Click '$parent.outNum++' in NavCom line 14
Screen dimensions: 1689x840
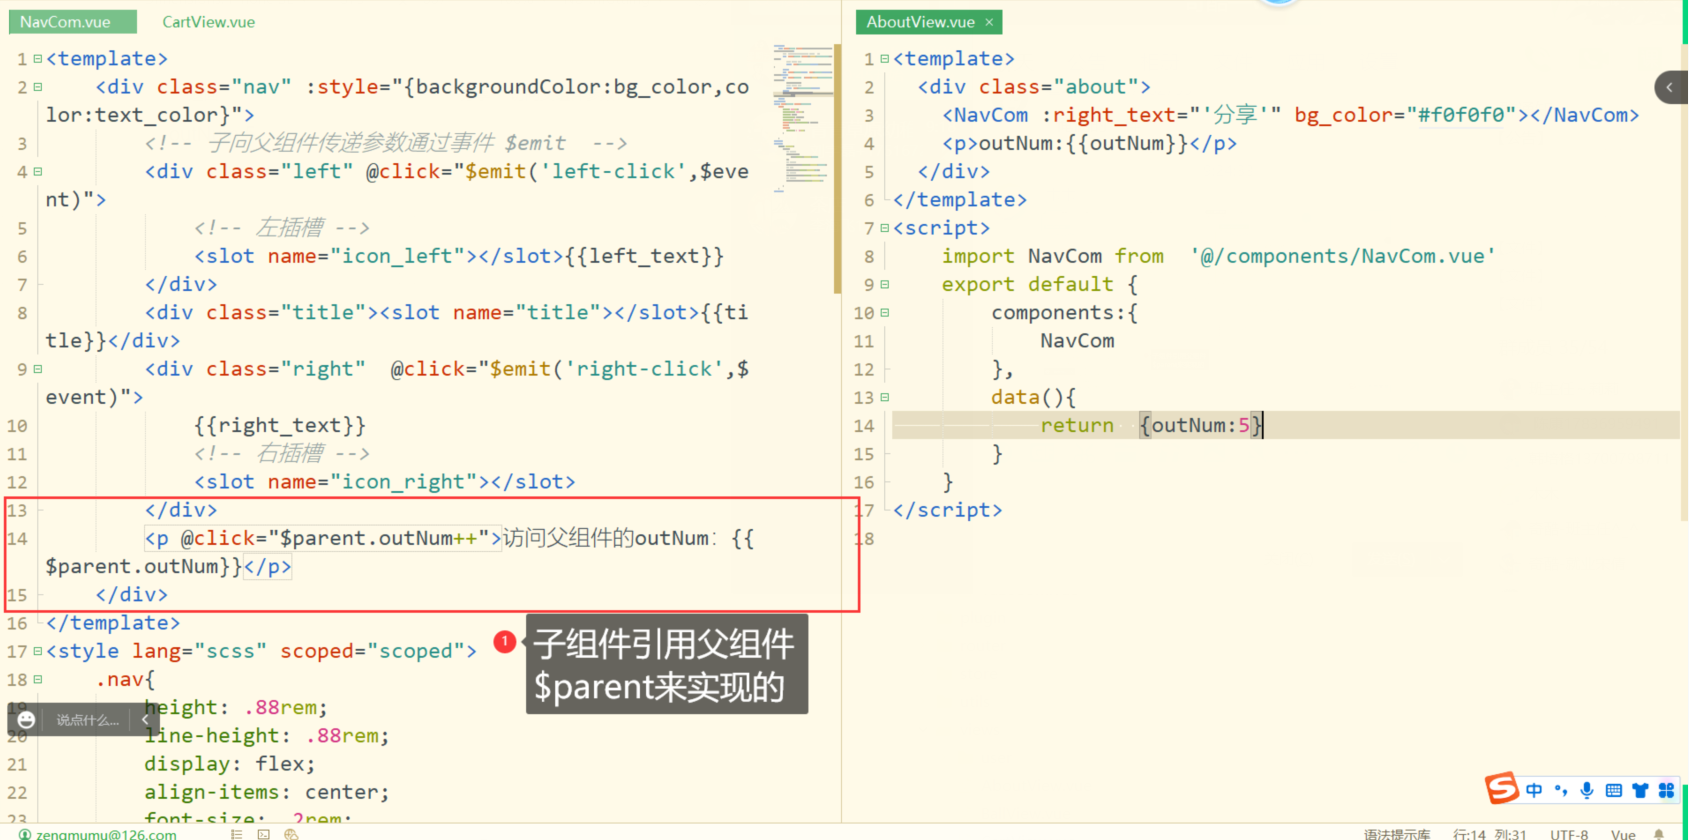pyautogui.click(x=378, y=538)
